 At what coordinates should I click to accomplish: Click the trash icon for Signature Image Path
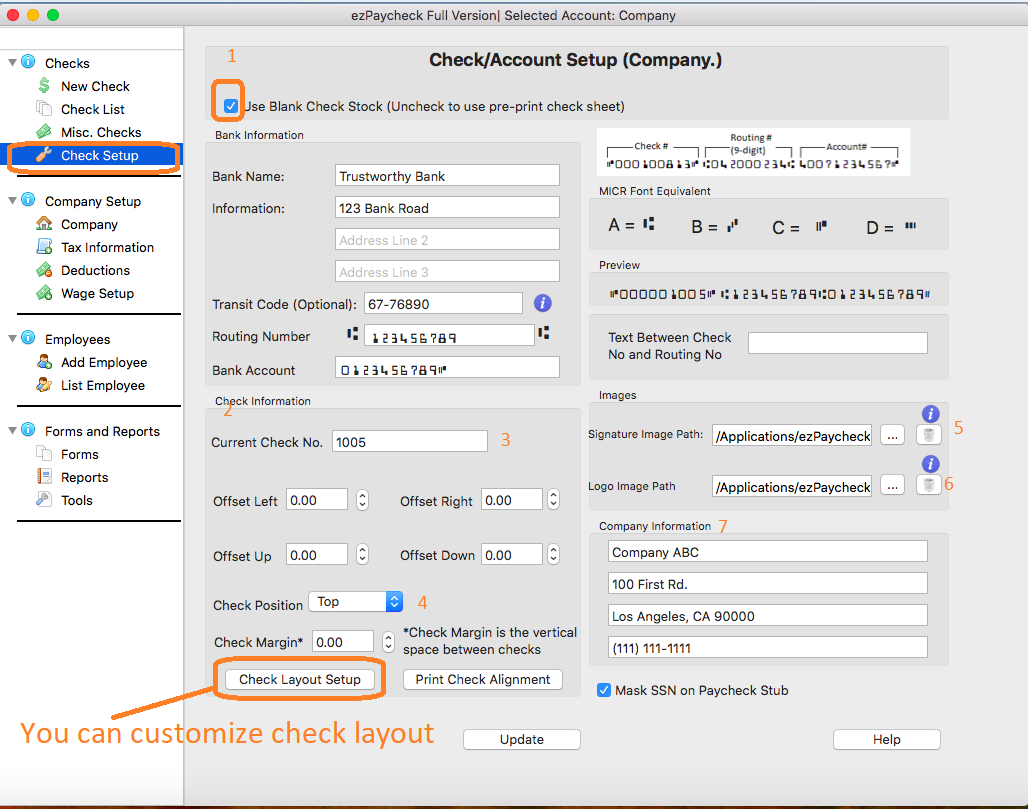(x=929, y=435)
